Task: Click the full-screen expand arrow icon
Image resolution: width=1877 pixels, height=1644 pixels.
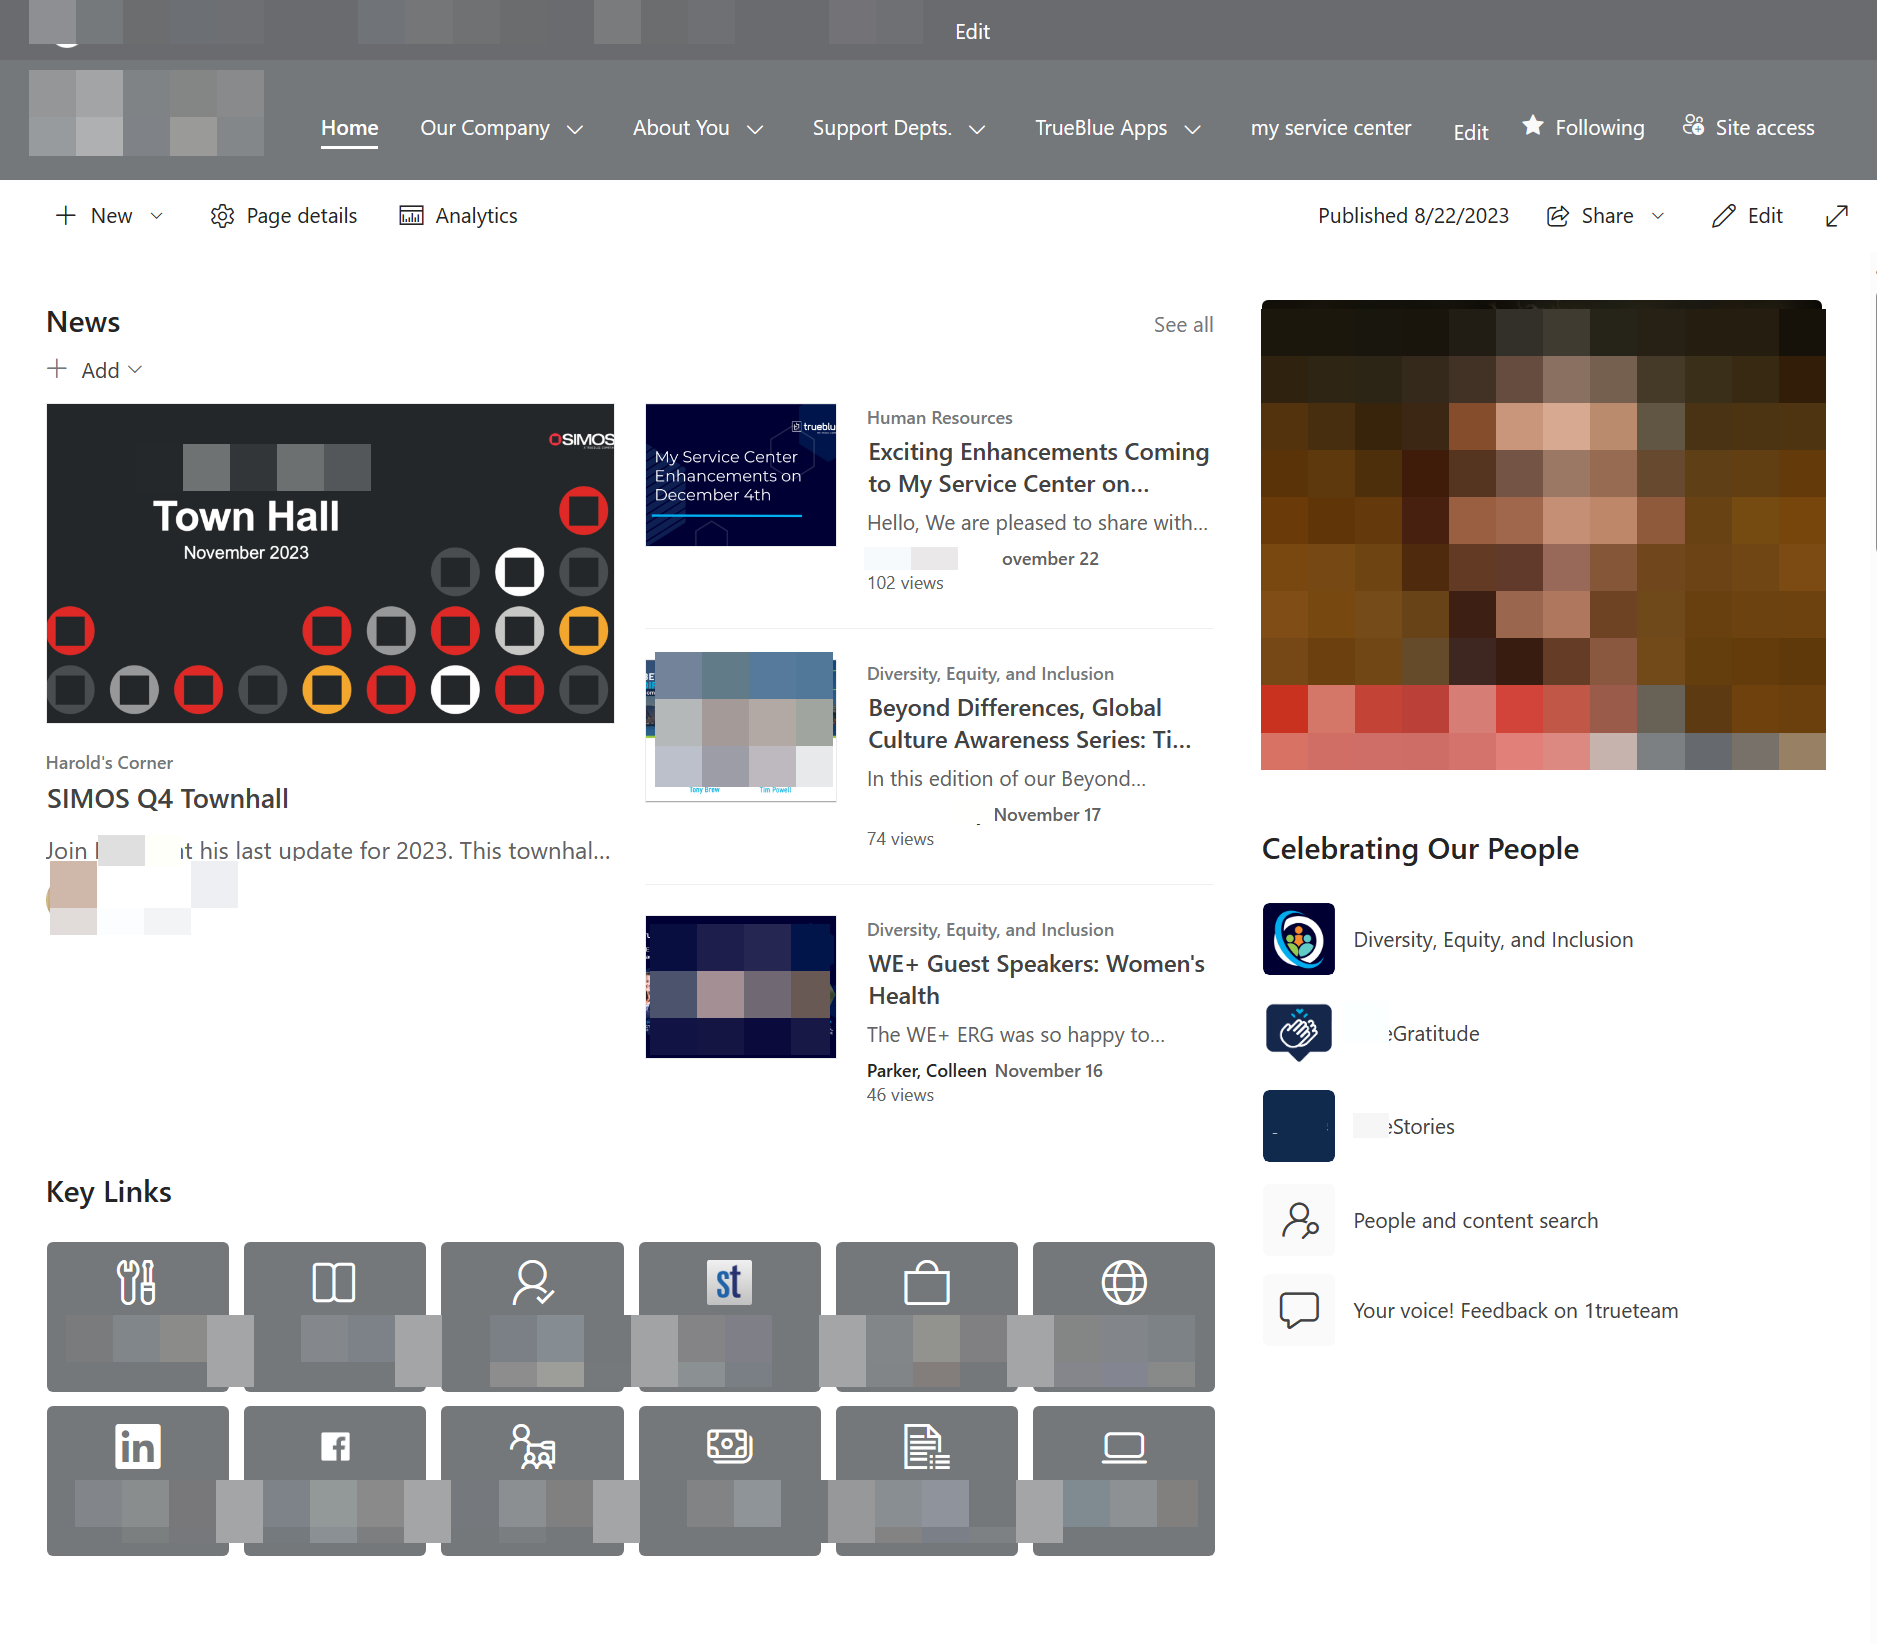Action: click(1838, 215)
